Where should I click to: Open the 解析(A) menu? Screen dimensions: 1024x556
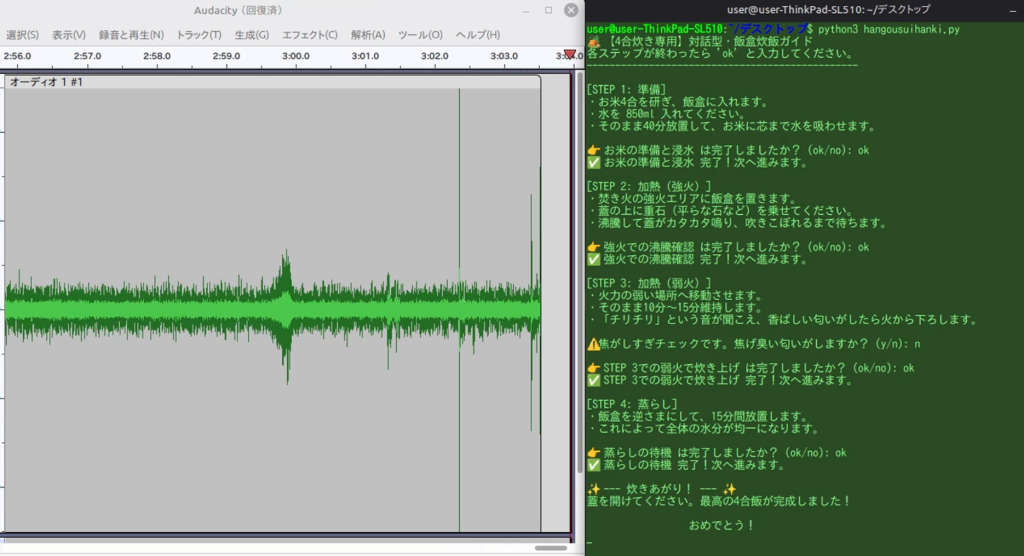tap(368, 35)
